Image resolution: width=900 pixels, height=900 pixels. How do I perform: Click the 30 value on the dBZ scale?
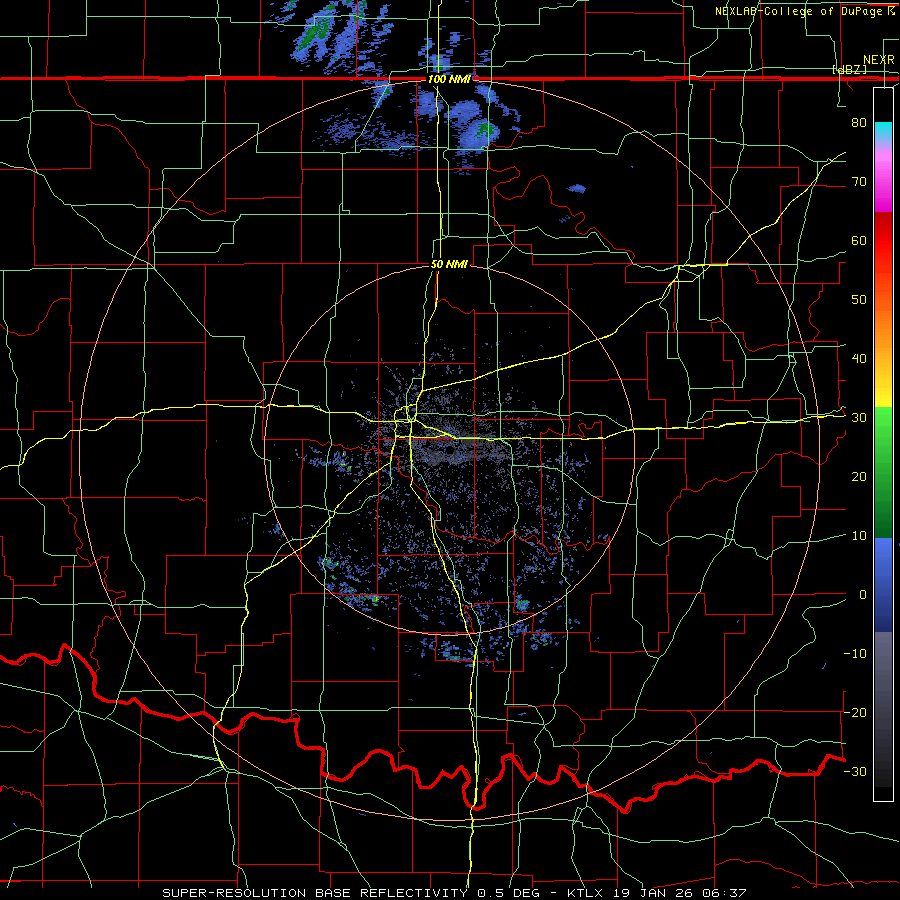click(x=859, y=418)
